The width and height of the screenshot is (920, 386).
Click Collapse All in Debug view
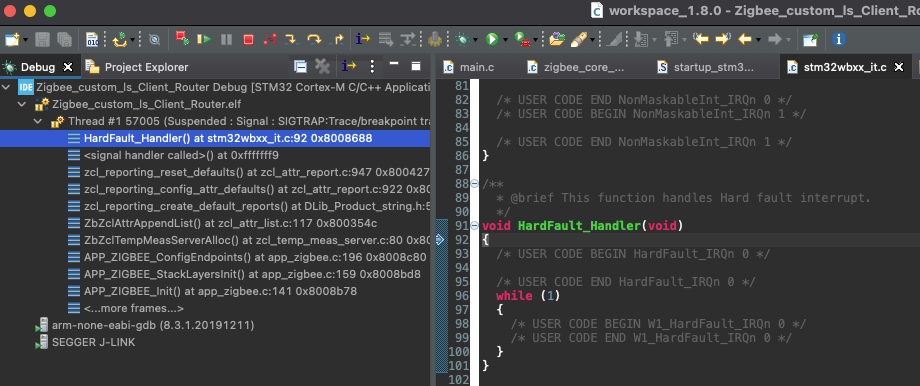(300, 66)
